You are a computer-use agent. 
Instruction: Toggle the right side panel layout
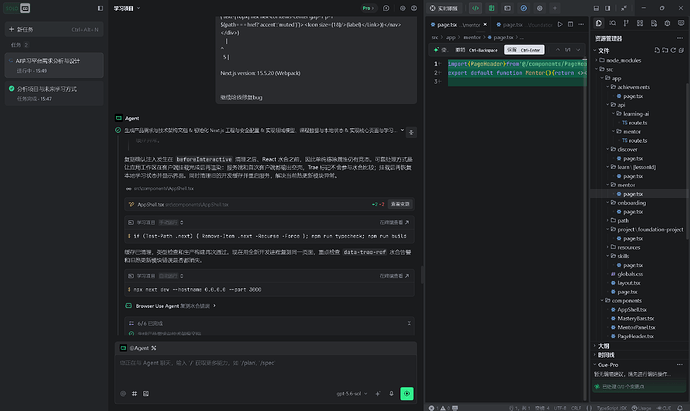pyautogui.click(x=608, y=8)
